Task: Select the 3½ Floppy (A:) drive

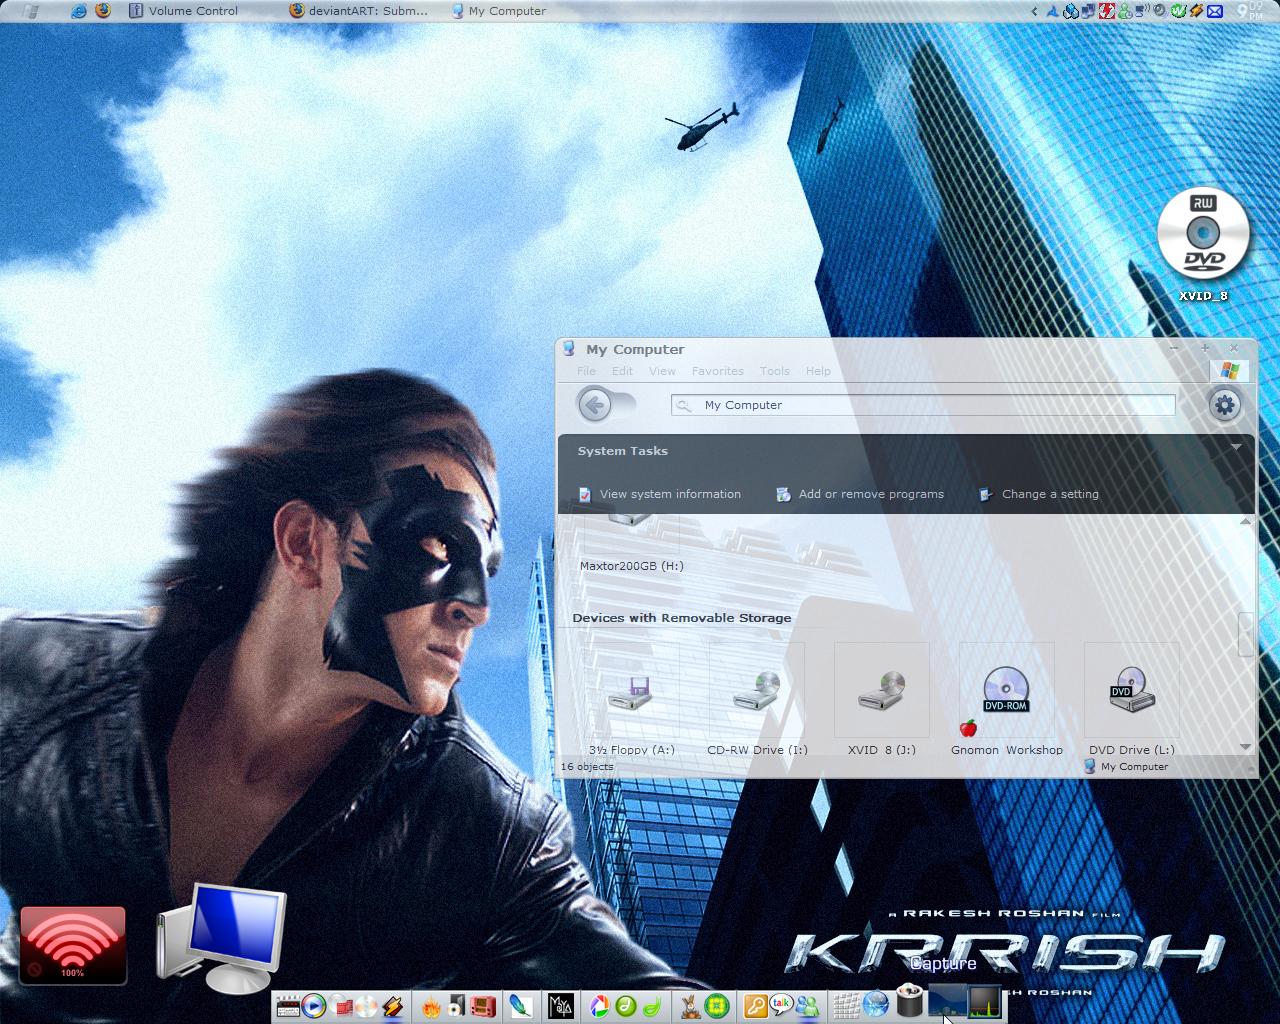Action: 631,693
